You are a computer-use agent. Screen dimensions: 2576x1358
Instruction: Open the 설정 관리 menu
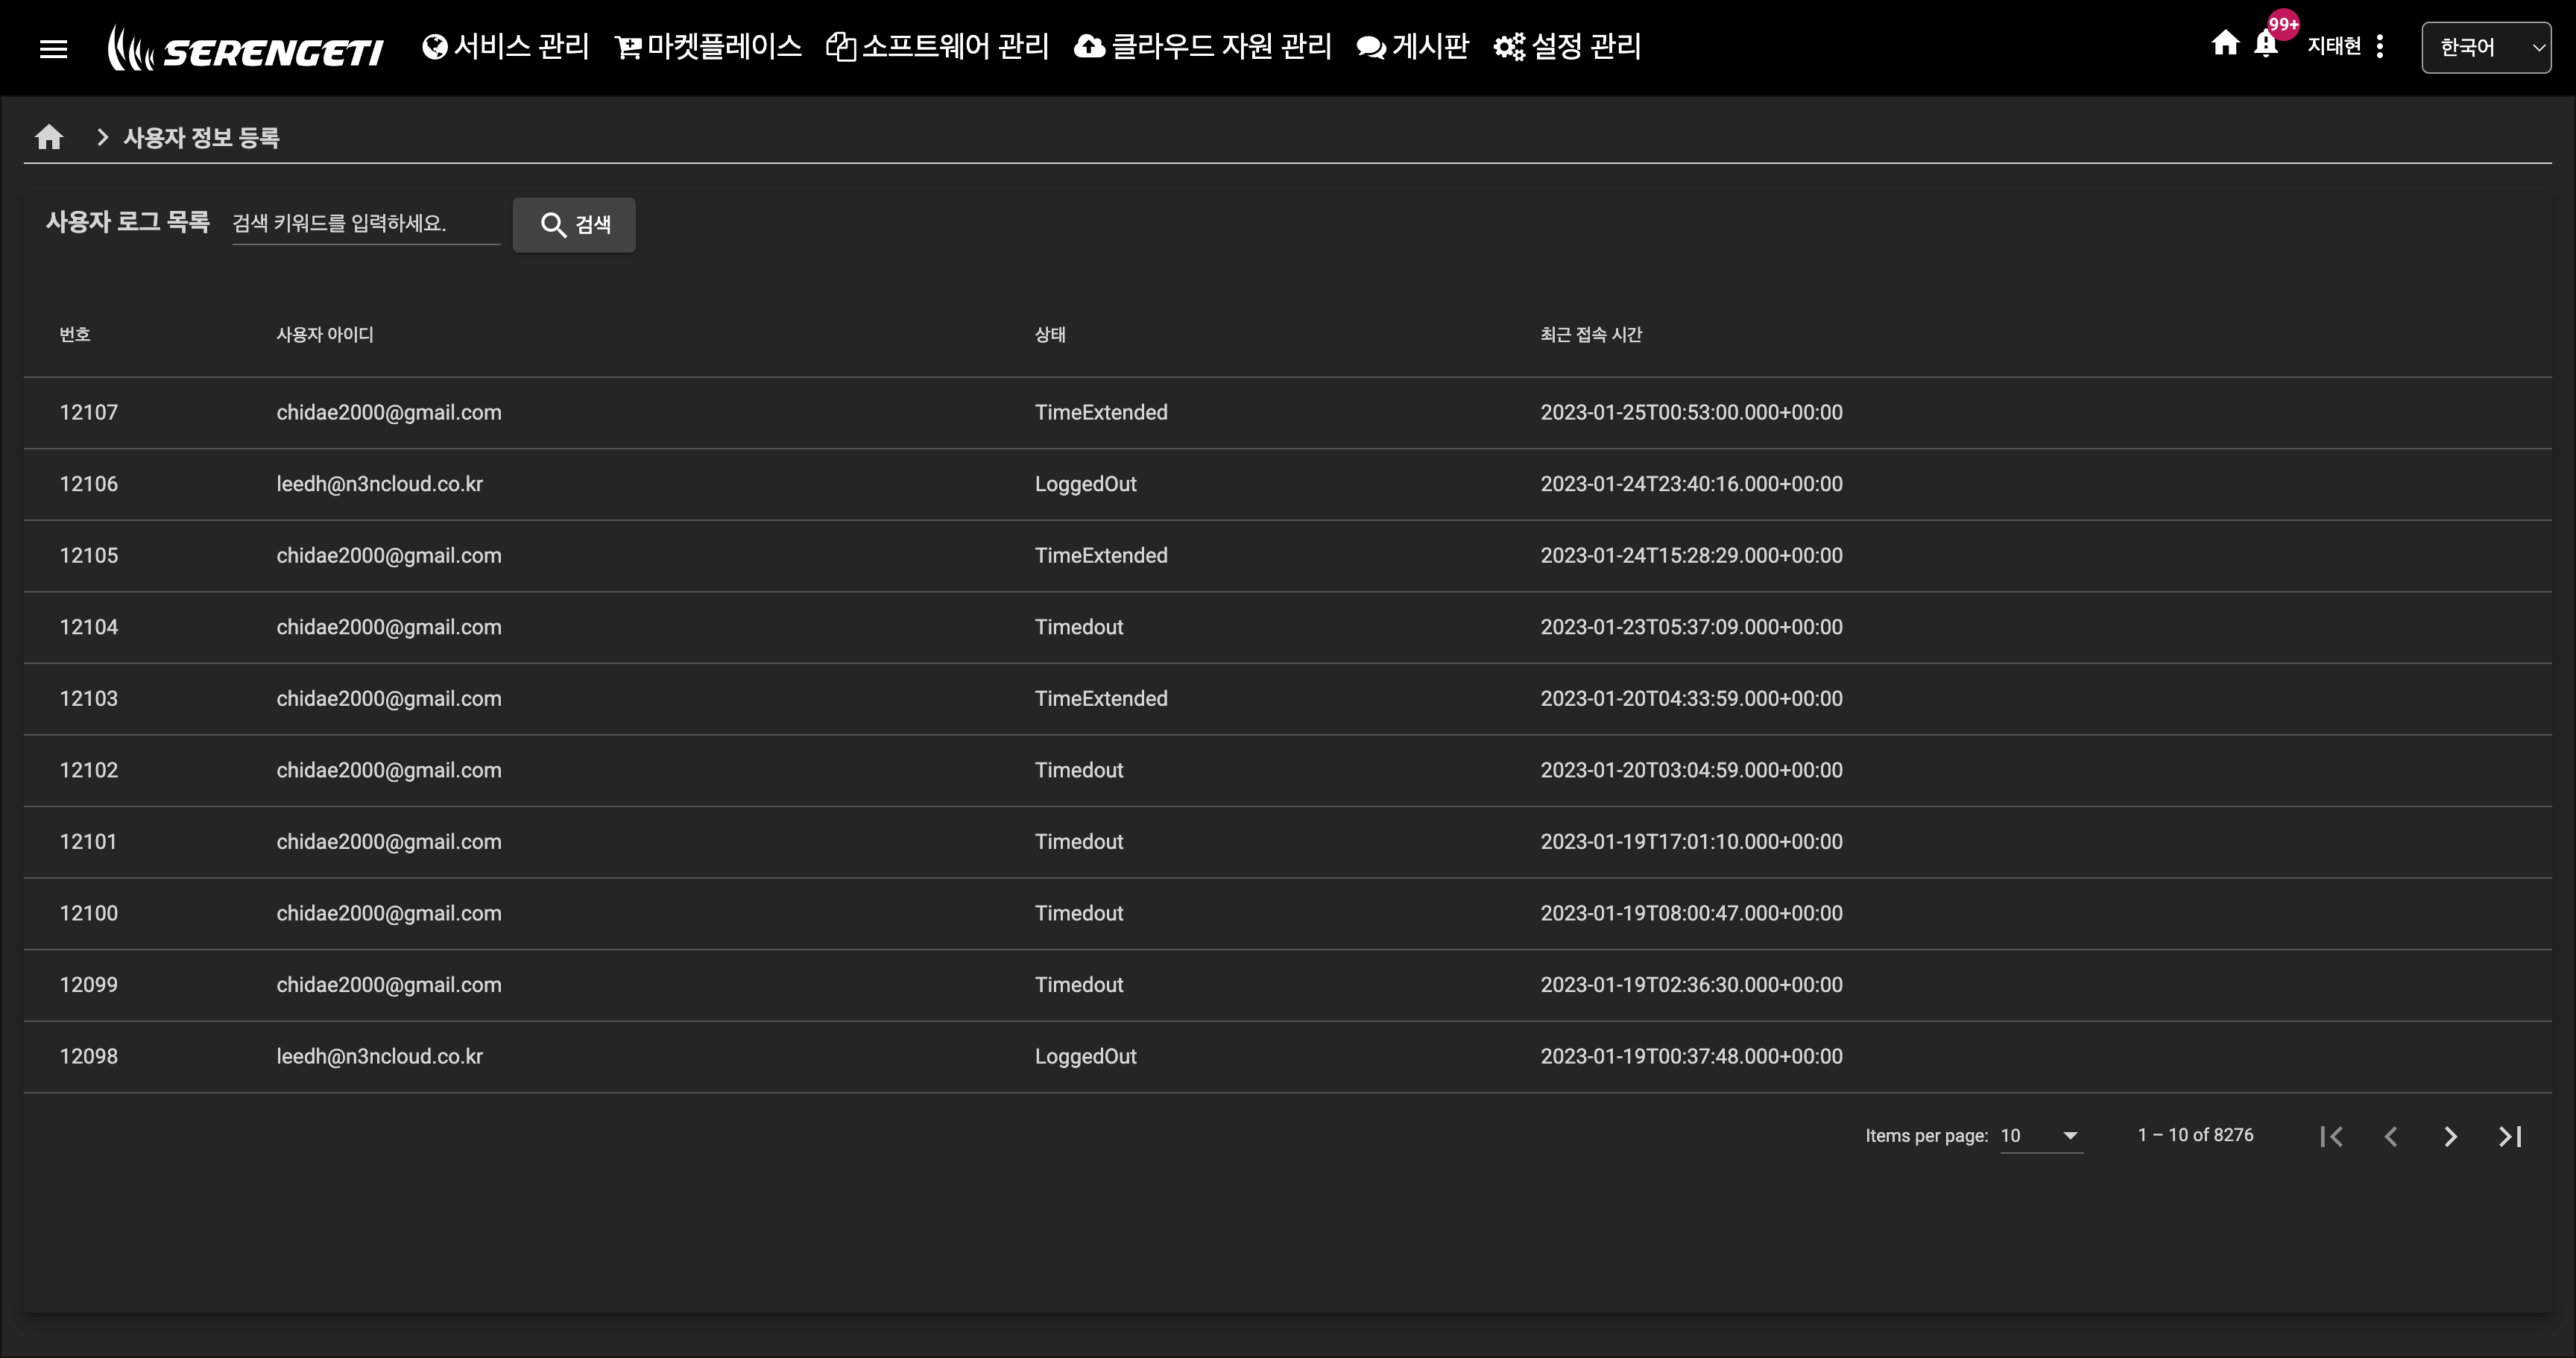pos(1567,46)
